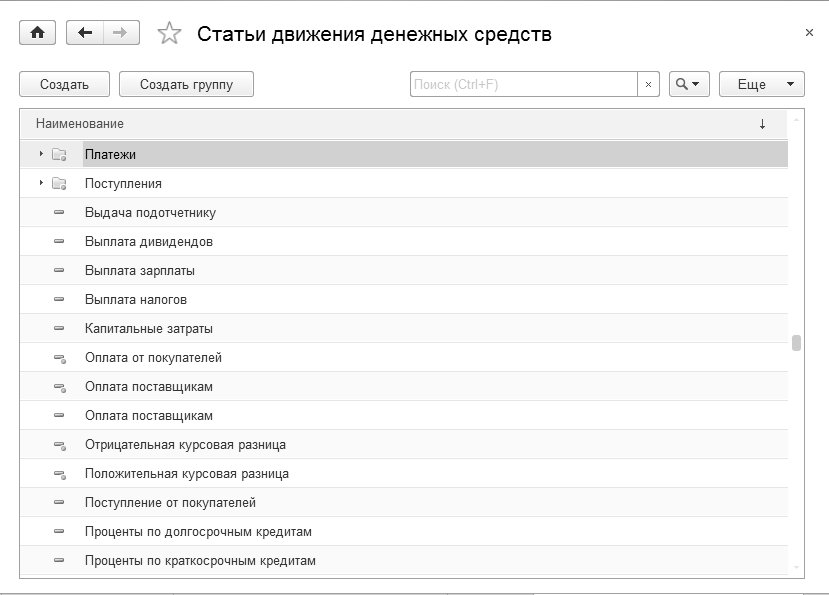Clear the search field with x
This screenshot has height=595, width=829.
click(x=648, y=85)
